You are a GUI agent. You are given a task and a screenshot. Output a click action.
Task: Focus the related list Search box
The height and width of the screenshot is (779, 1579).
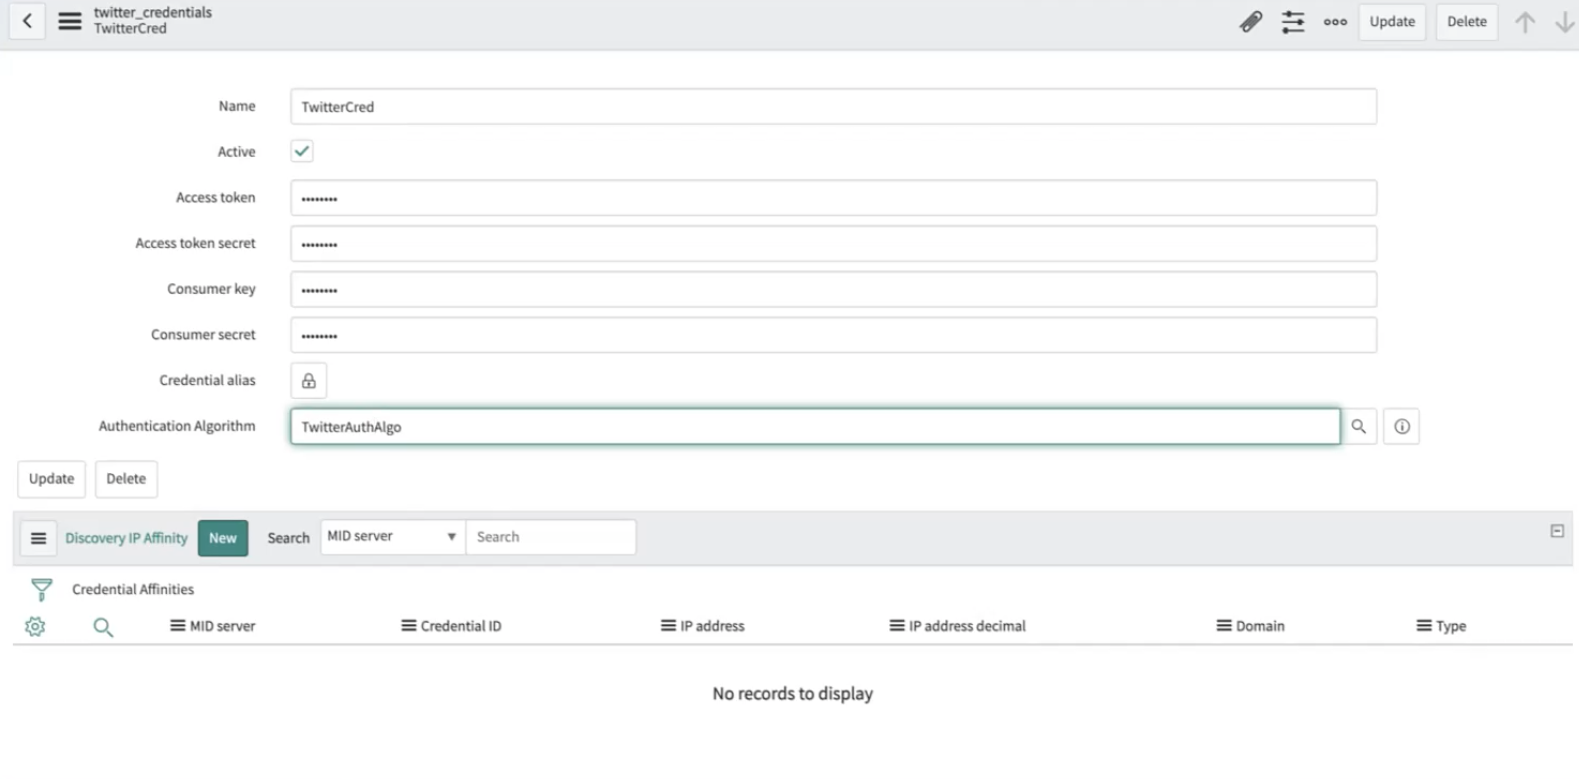click(551, 537)
